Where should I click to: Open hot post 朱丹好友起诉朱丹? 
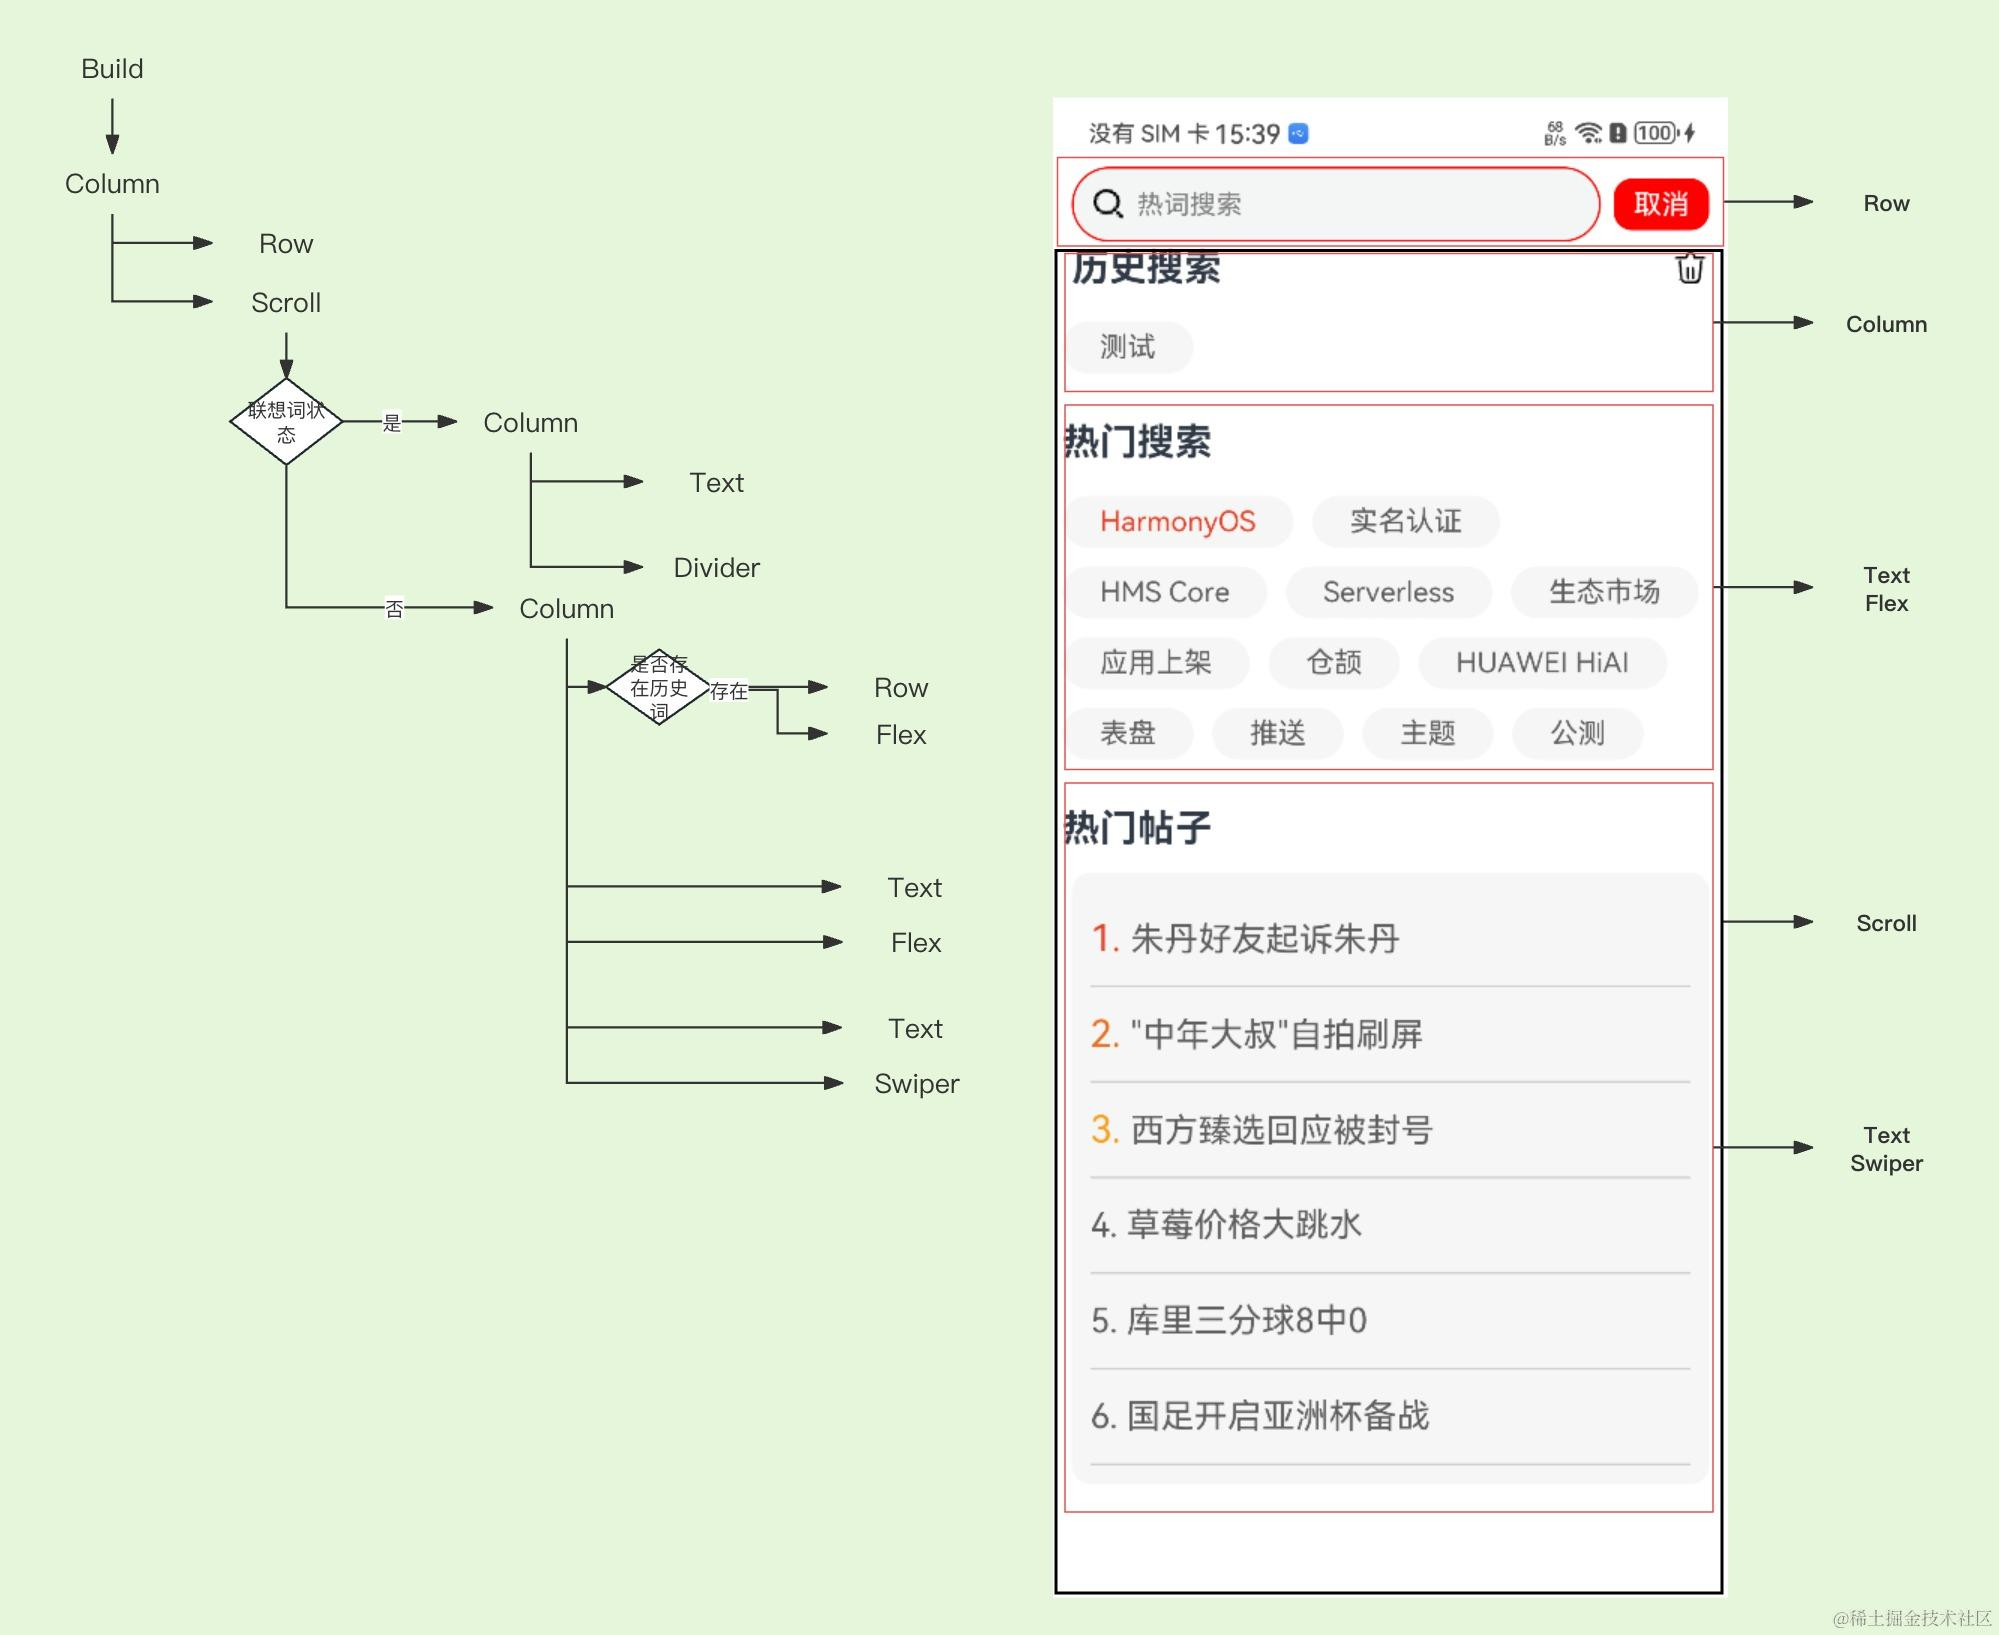(x=1264, y=938)
